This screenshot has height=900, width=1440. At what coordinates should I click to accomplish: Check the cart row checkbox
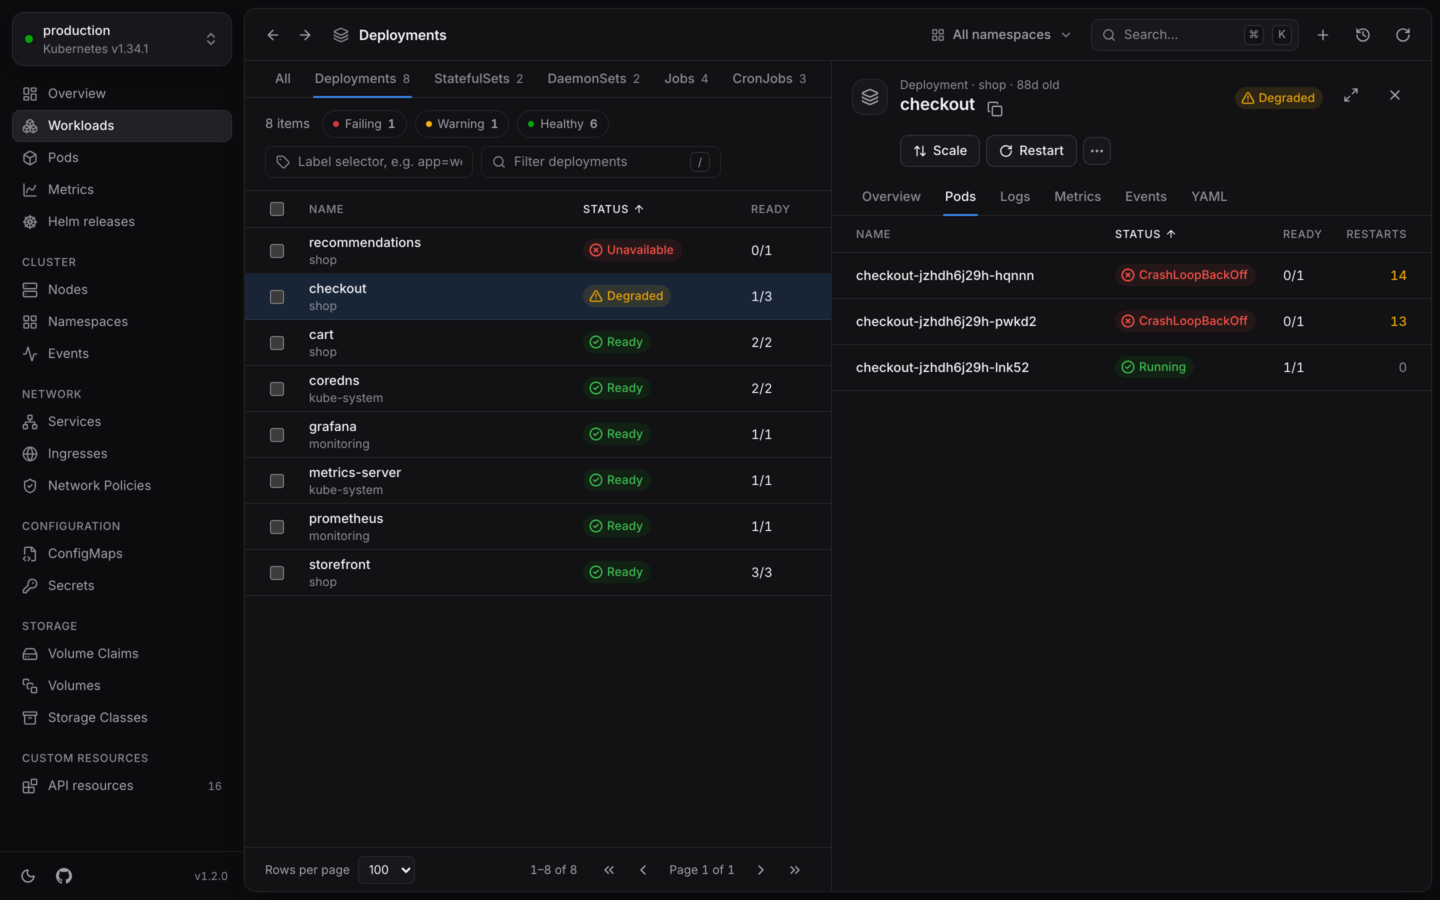277,343
